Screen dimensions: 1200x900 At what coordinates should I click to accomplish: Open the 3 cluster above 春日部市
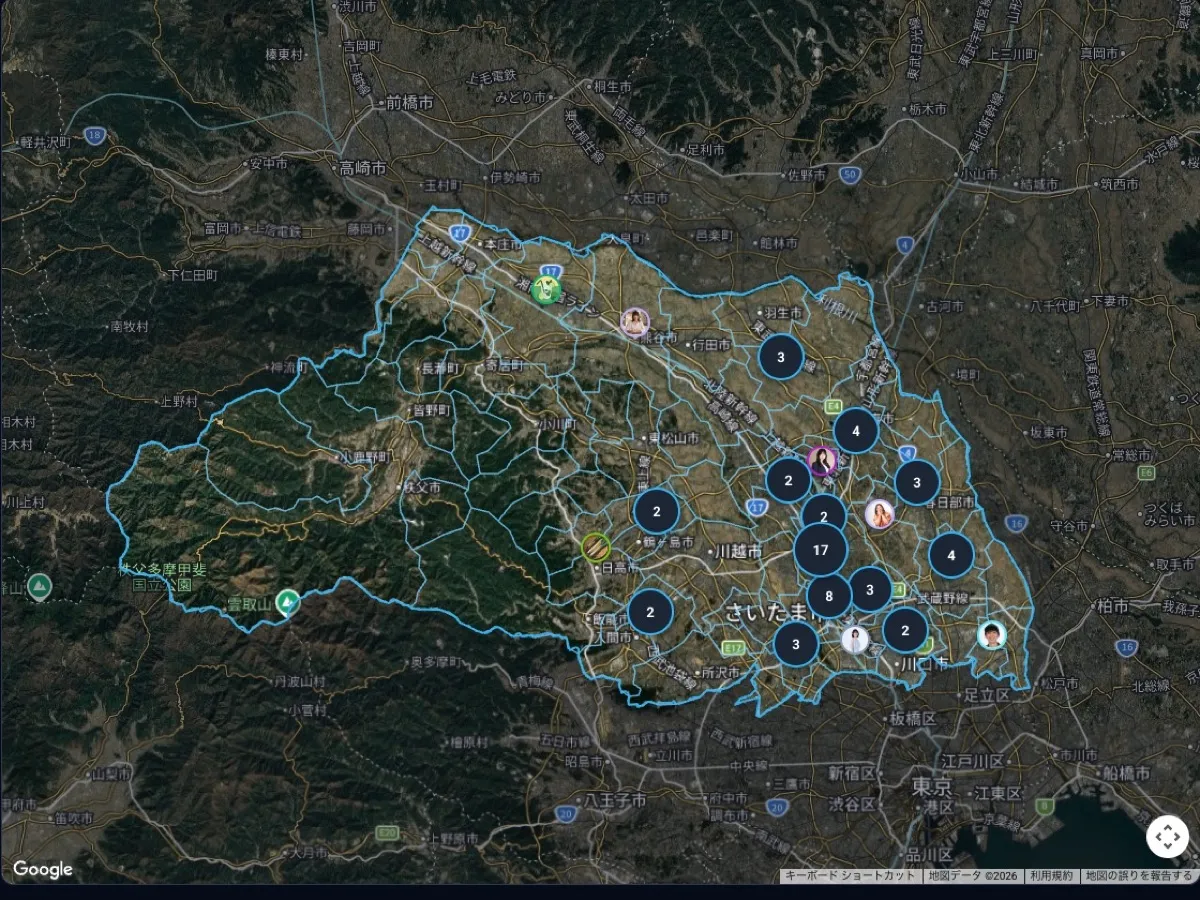917,483
